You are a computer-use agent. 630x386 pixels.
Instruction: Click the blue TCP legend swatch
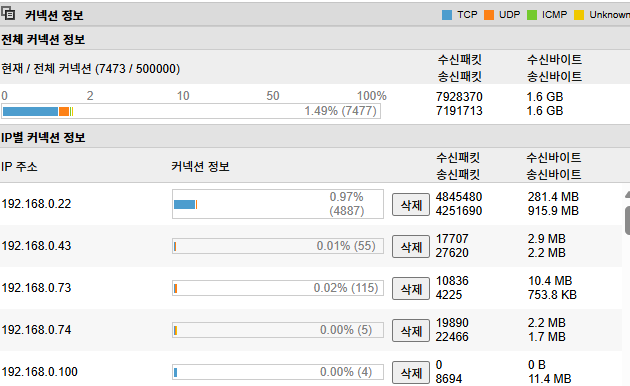pos(447,15)
